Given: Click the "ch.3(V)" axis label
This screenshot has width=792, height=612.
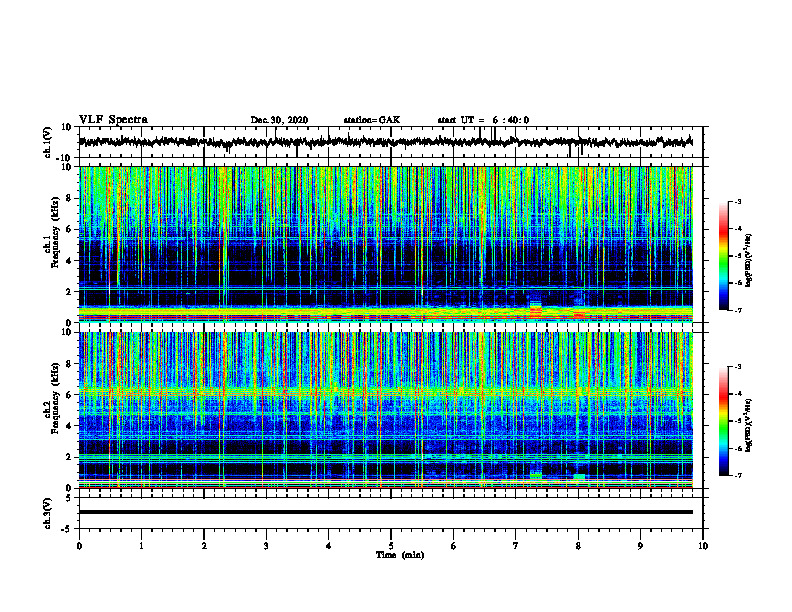Looking at the screenshot, I should pos(48,514).
